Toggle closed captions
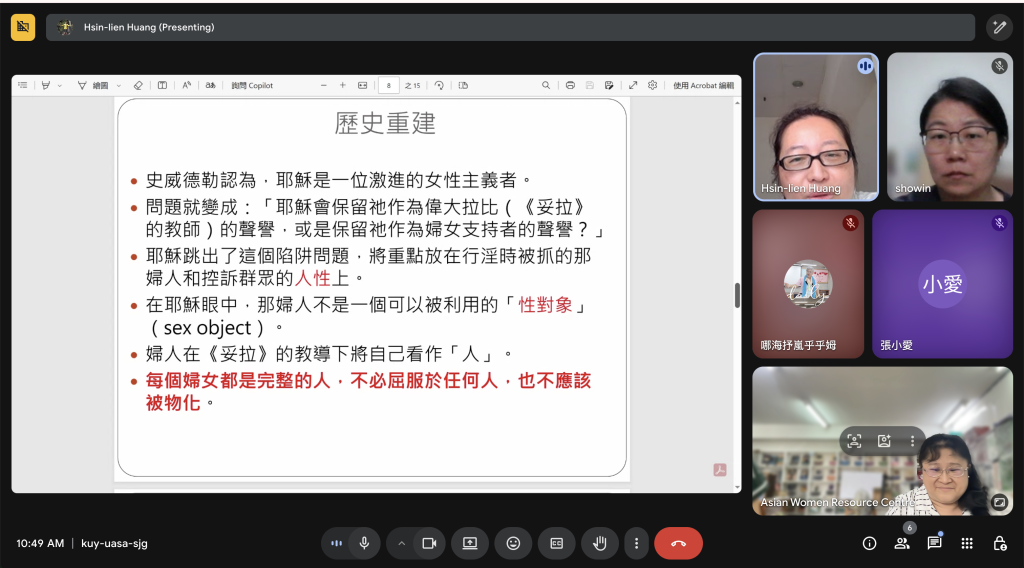 pyautogui.click(x=556, y=543)
